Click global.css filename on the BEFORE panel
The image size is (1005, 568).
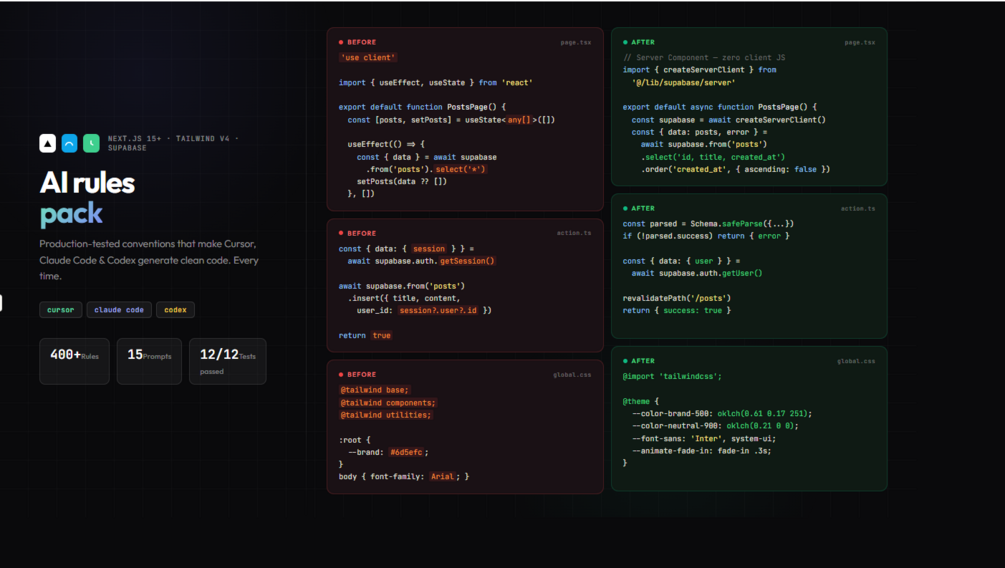click(x=572, y=375)
